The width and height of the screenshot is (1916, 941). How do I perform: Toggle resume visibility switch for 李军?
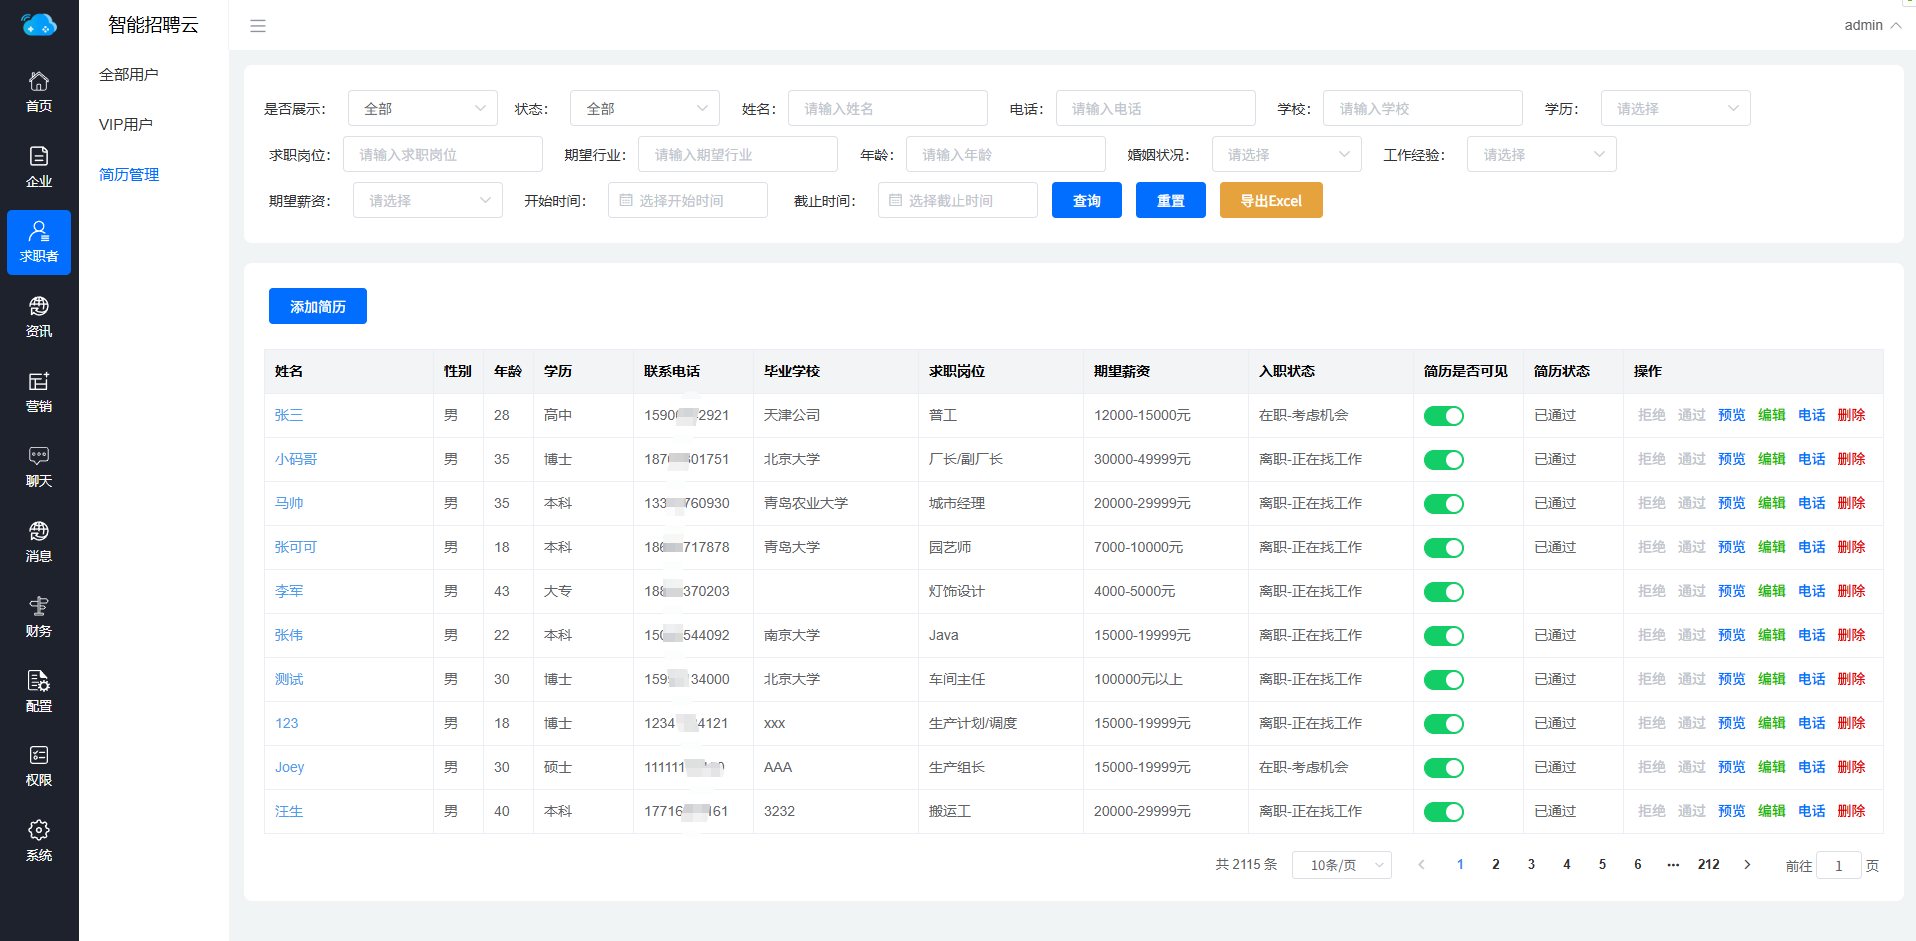point(1443,592)
